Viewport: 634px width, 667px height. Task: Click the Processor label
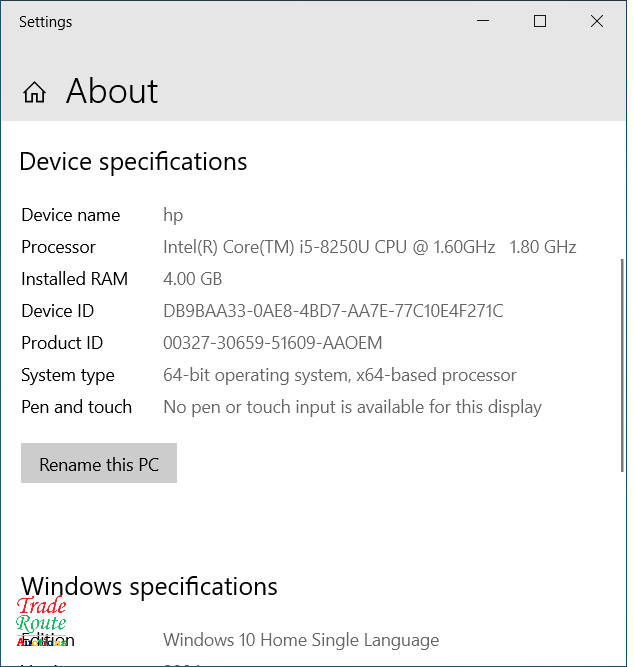[58, 247]
